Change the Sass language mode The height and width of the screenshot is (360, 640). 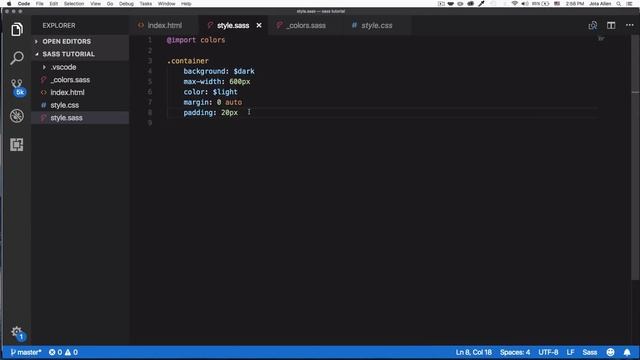[590, 352]
